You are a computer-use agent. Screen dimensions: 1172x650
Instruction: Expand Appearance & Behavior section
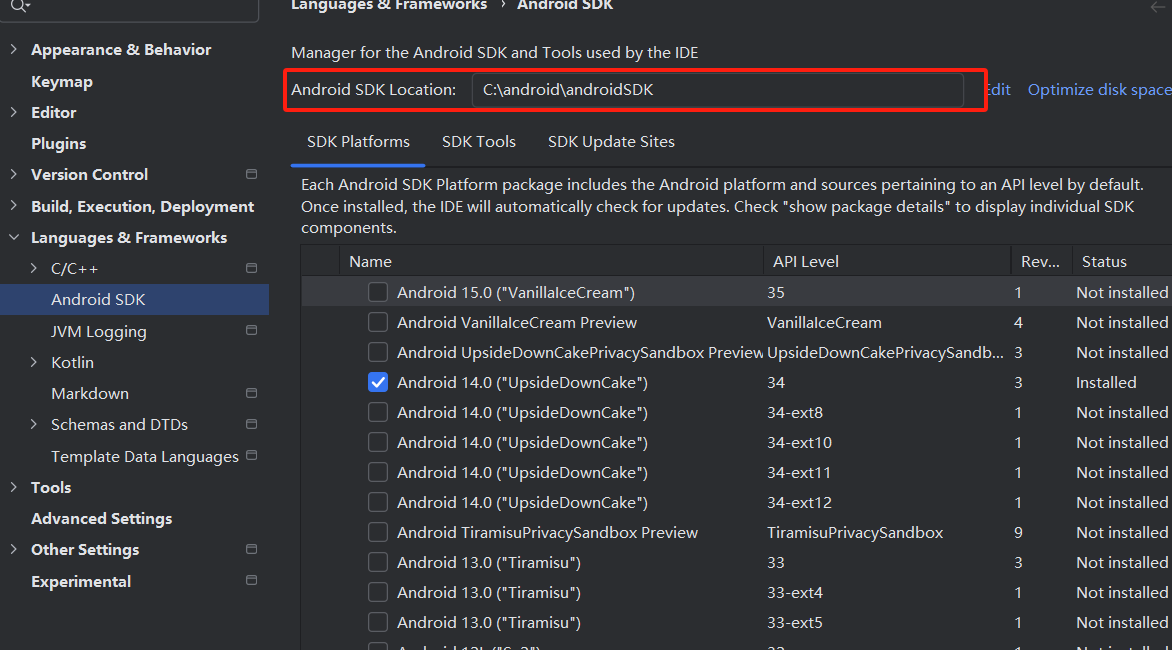[x=13, y=49]
